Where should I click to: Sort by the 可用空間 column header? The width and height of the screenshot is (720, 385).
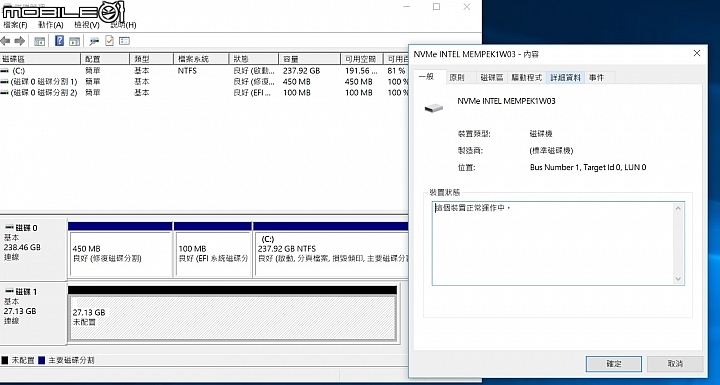361,59
